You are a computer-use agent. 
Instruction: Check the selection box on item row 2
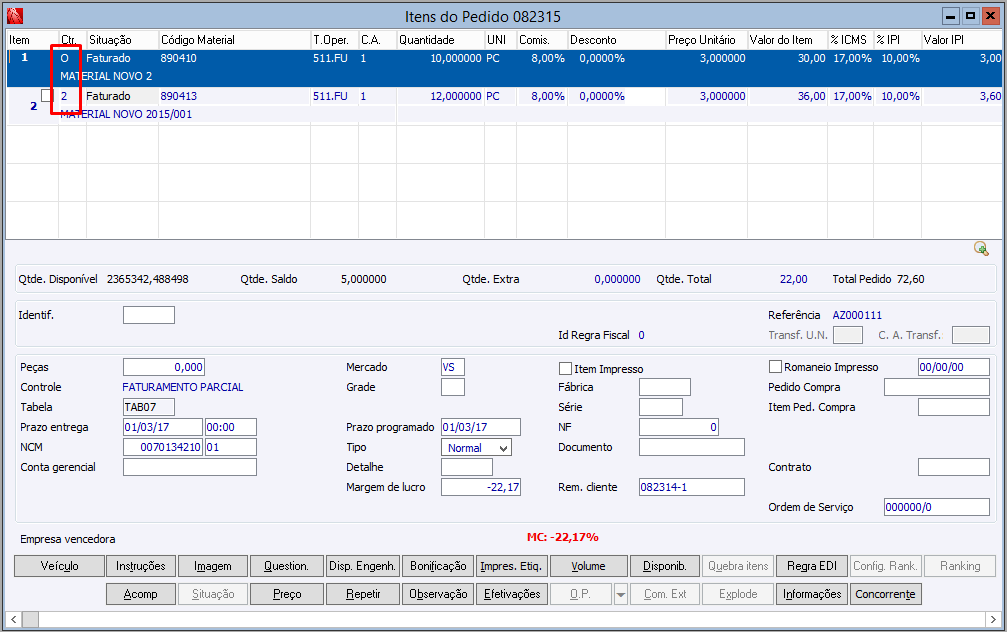(47, 96)
